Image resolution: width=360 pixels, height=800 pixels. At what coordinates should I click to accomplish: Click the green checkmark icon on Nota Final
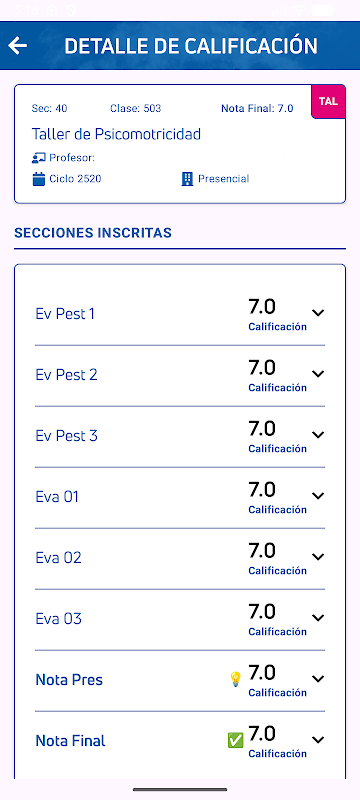pyautogui.click(x=235, y=740)
